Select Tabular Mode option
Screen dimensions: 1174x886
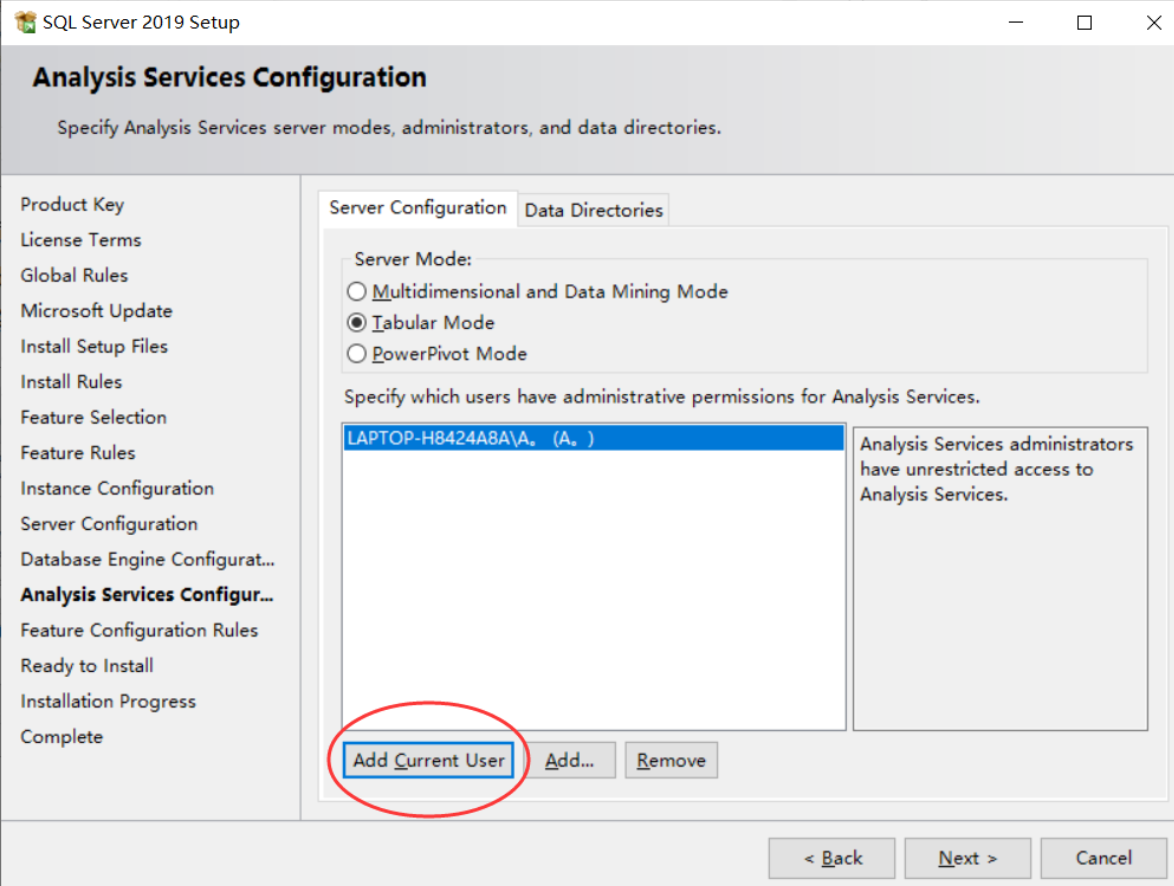pos(356,322)
